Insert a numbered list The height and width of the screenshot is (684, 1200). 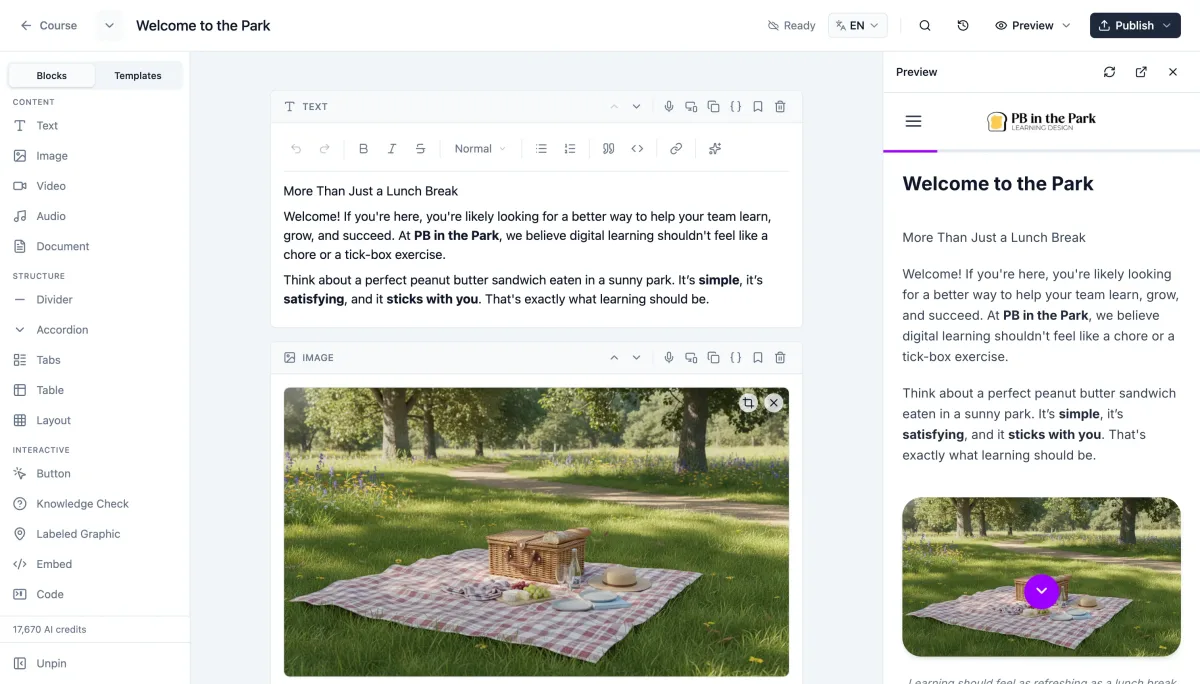(570, 148)
